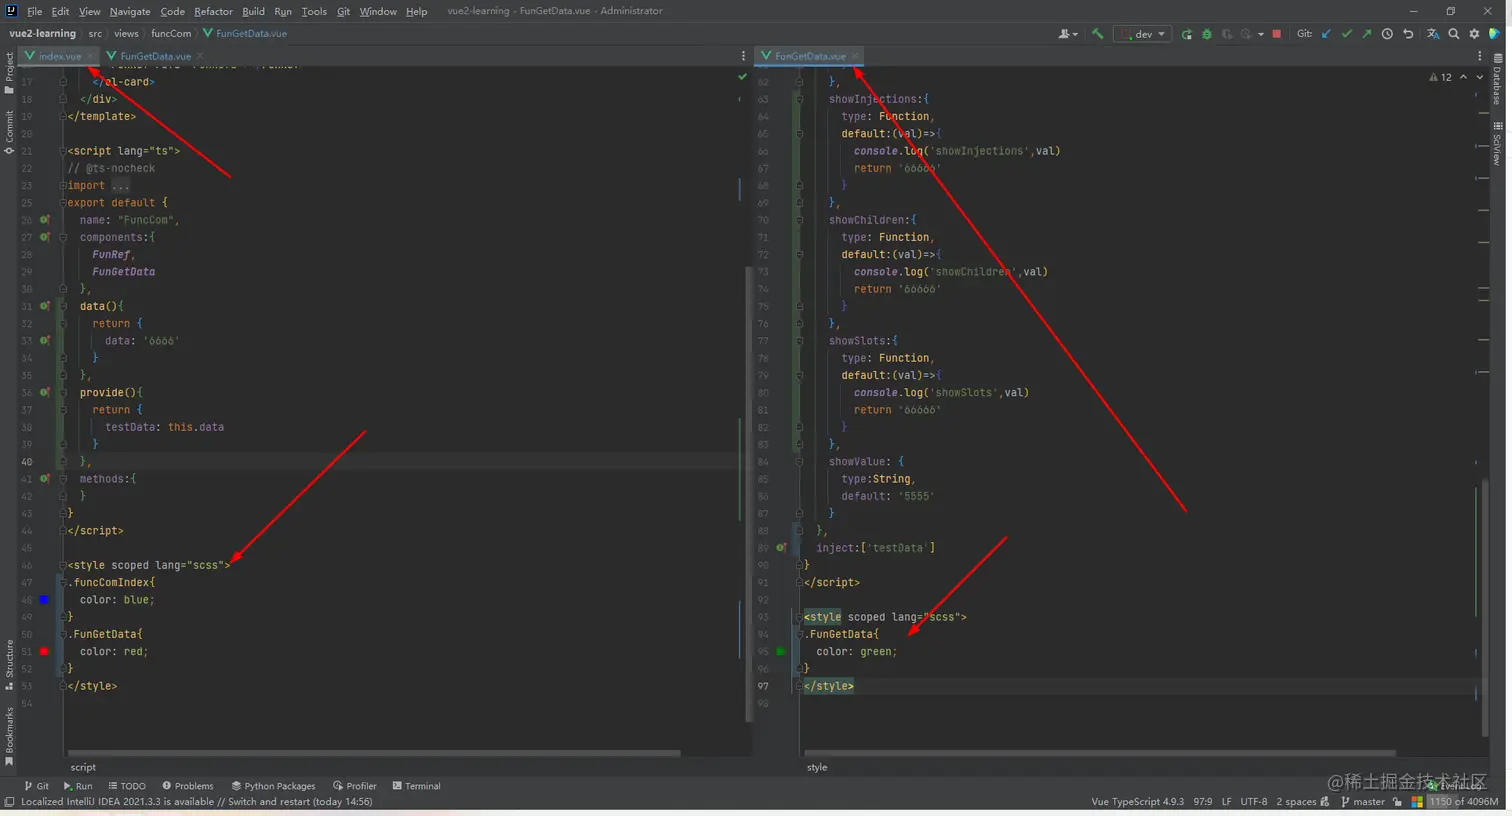This screenshot has width=1512, height=816.
Task: Click Git Update Project blue arrow
Action: click(1327, 34)
